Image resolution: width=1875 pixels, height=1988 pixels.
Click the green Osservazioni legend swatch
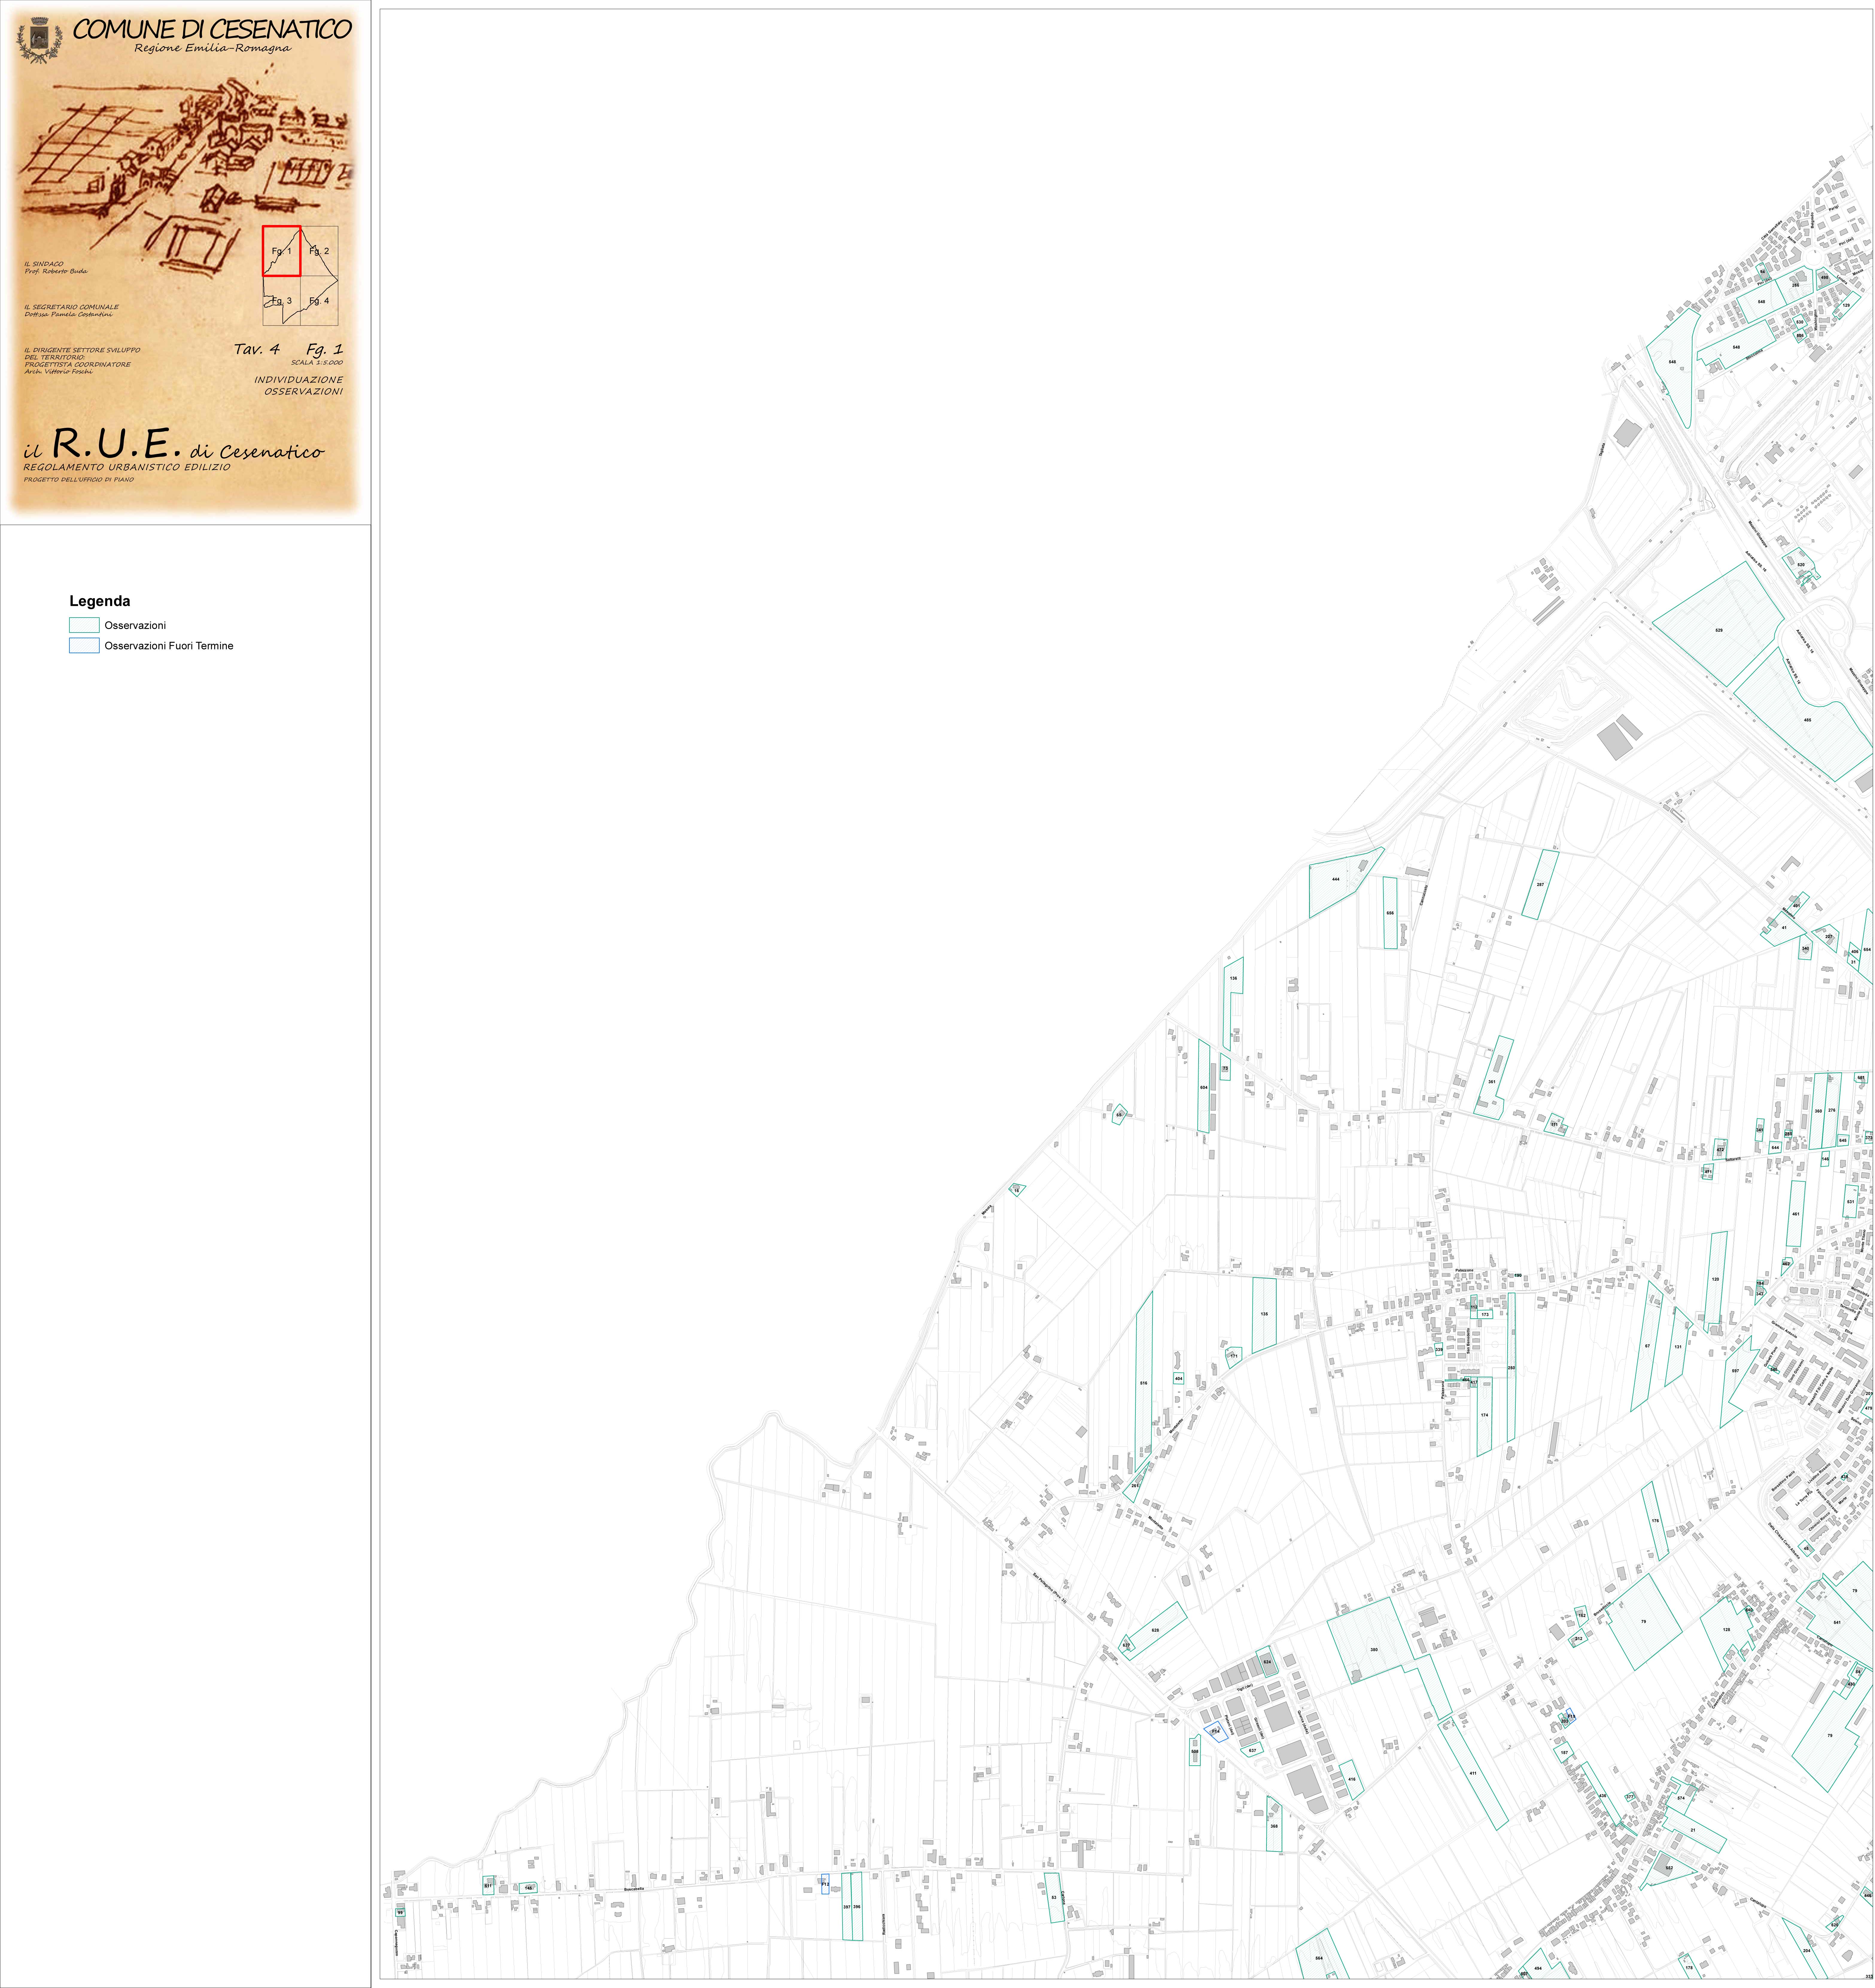click(x=84, y=625)
